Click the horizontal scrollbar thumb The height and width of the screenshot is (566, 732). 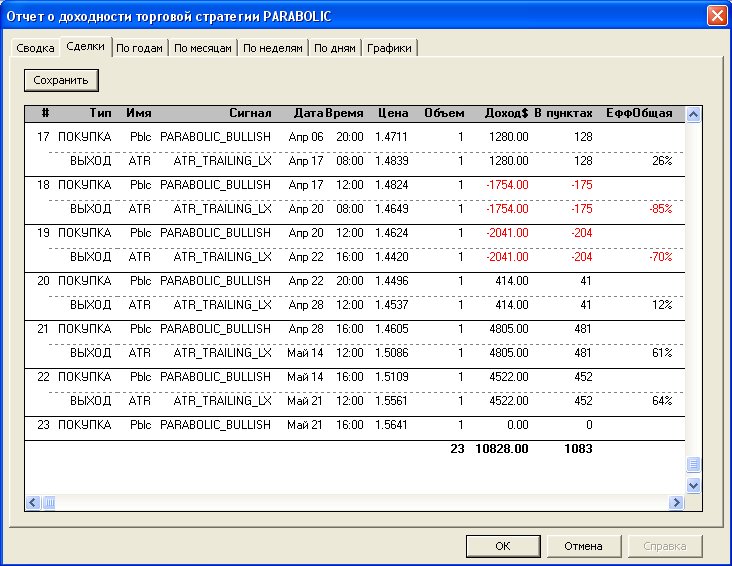pos(49,502)
